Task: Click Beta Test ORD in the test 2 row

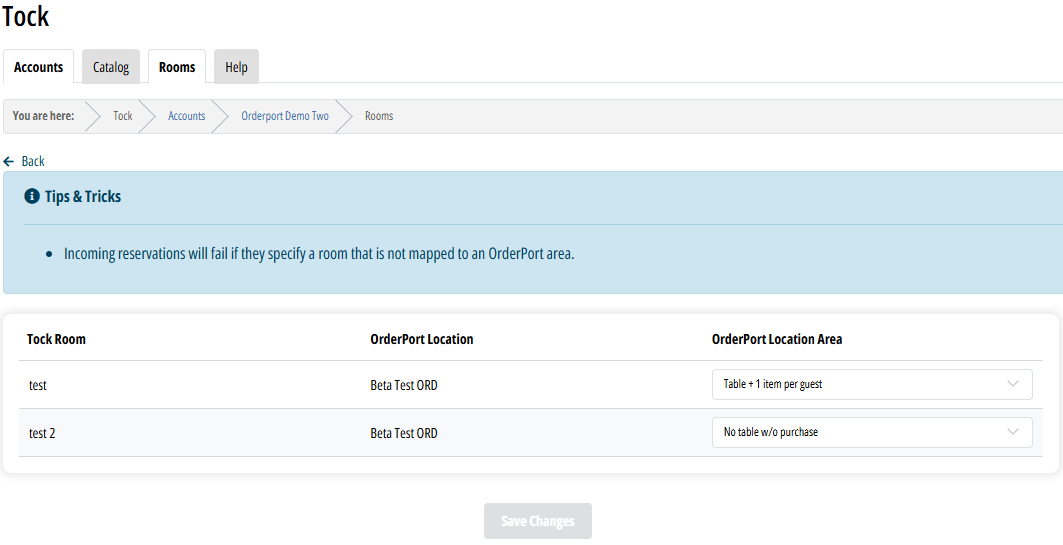Action: click(404, 433)
